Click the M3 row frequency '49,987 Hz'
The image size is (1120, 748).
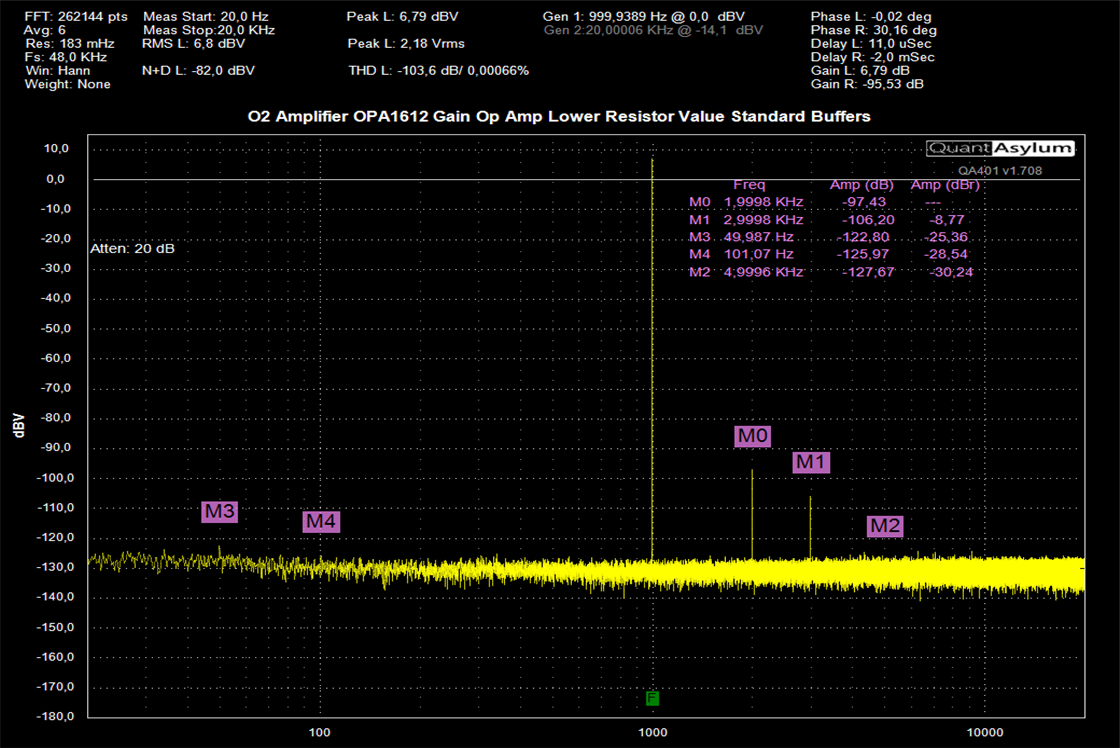coord(759,237)
